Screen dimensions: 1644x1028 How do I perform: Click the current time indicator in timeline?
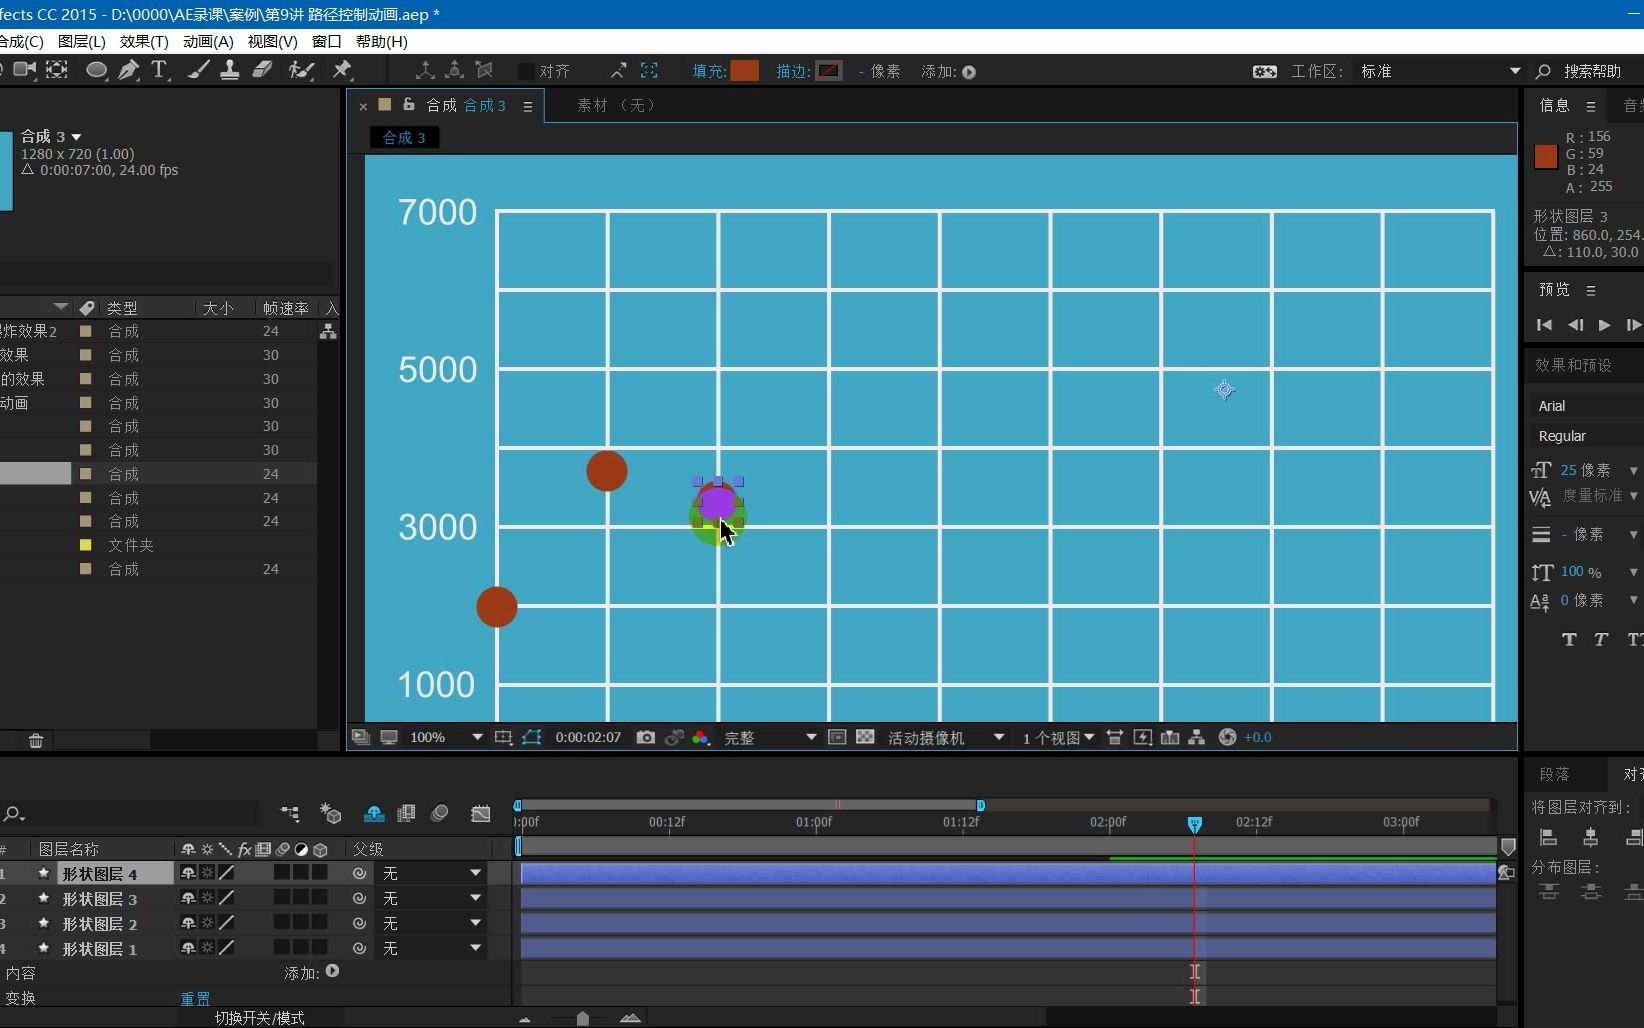tap(1194, 824)
